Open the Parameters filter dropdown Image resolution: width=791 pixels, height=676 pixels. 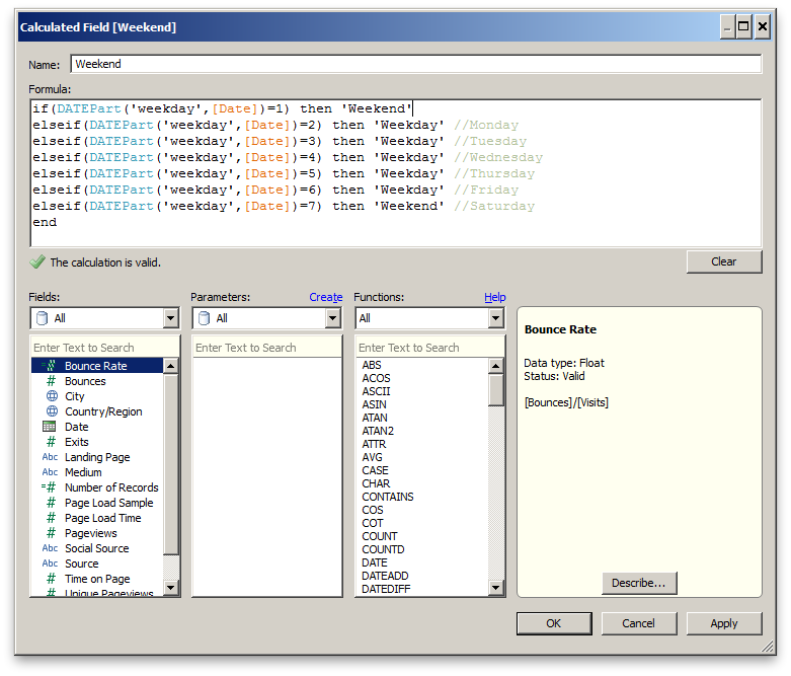pos(332,318)
